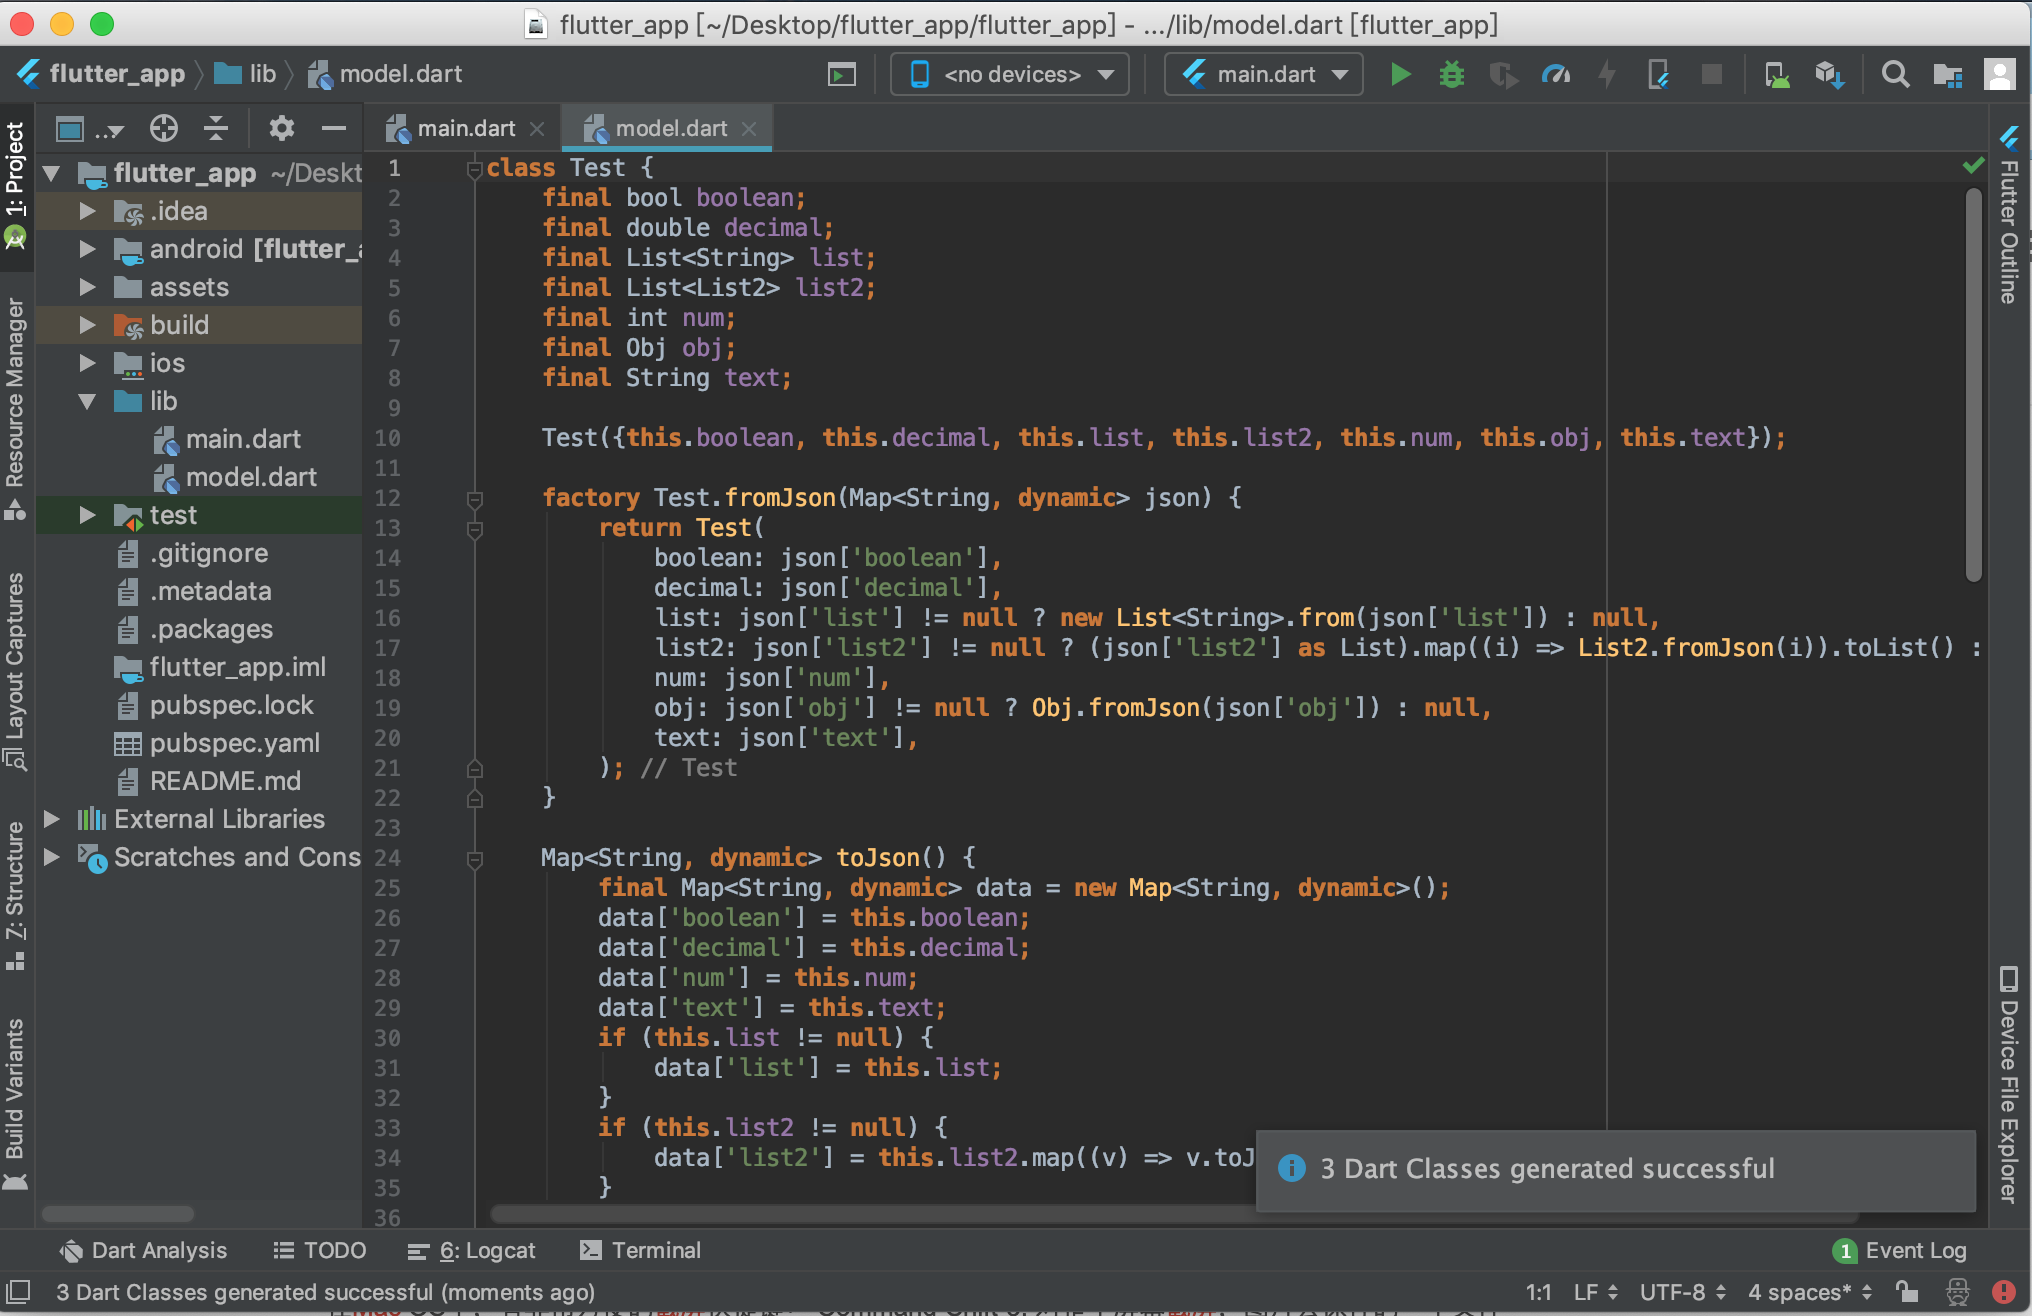Screen dimensions: 2032x1316
Task: Expand the android folder in project tree
Action: coord(88,249)
